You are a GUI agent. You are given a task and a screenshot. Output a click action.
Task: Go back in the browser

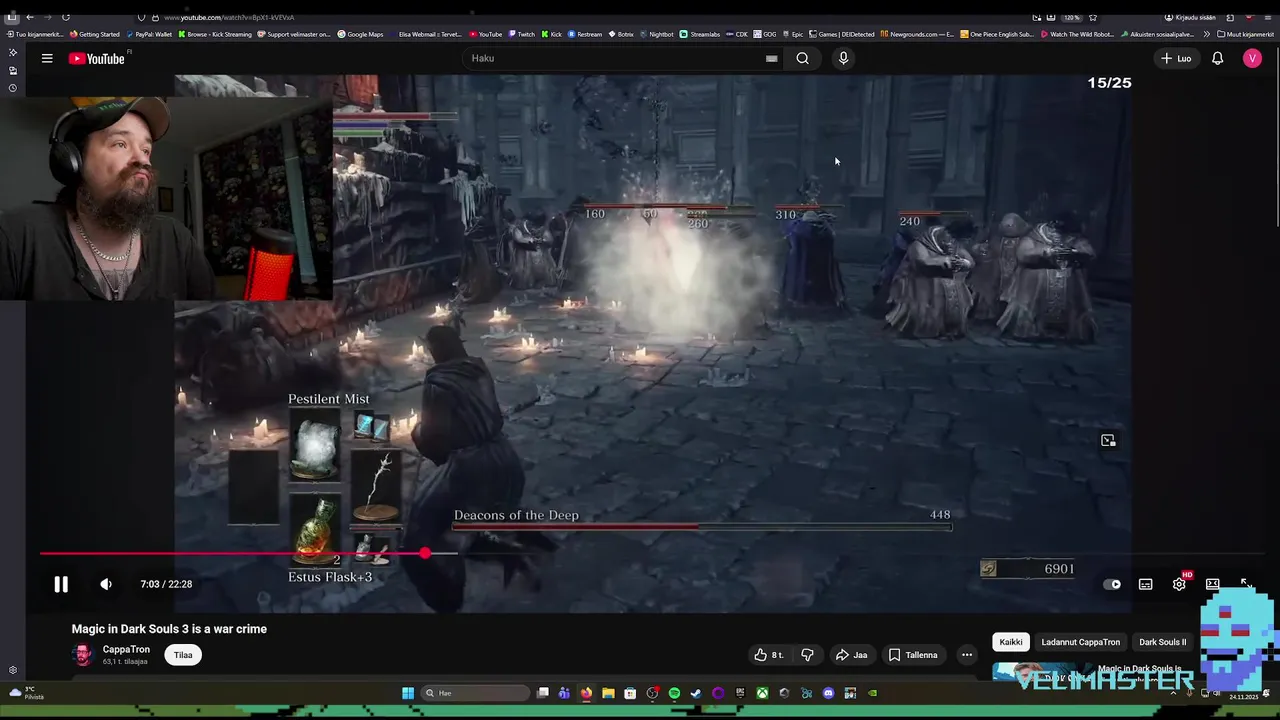pos(30,17)
